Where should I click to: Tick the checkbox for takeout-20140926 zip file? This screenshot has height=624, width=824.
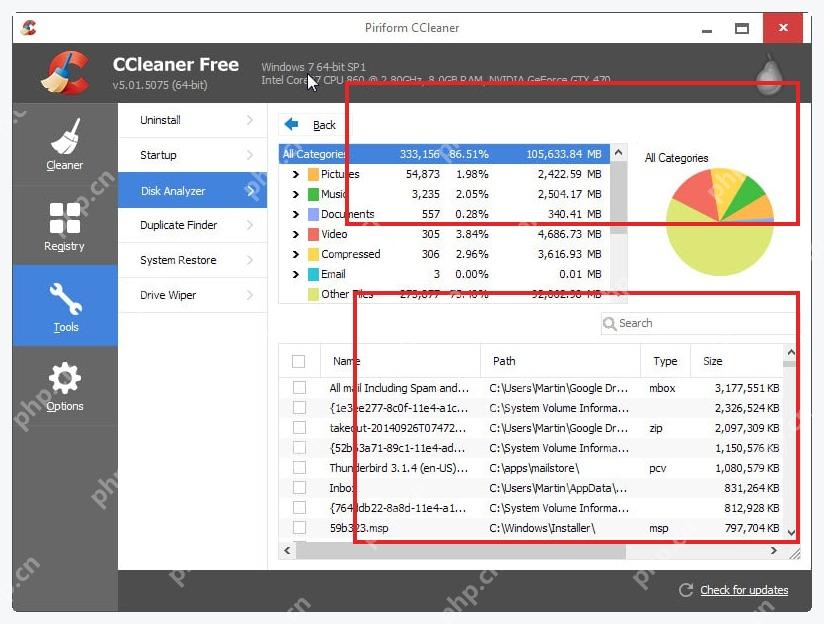[x=300, y=427]
